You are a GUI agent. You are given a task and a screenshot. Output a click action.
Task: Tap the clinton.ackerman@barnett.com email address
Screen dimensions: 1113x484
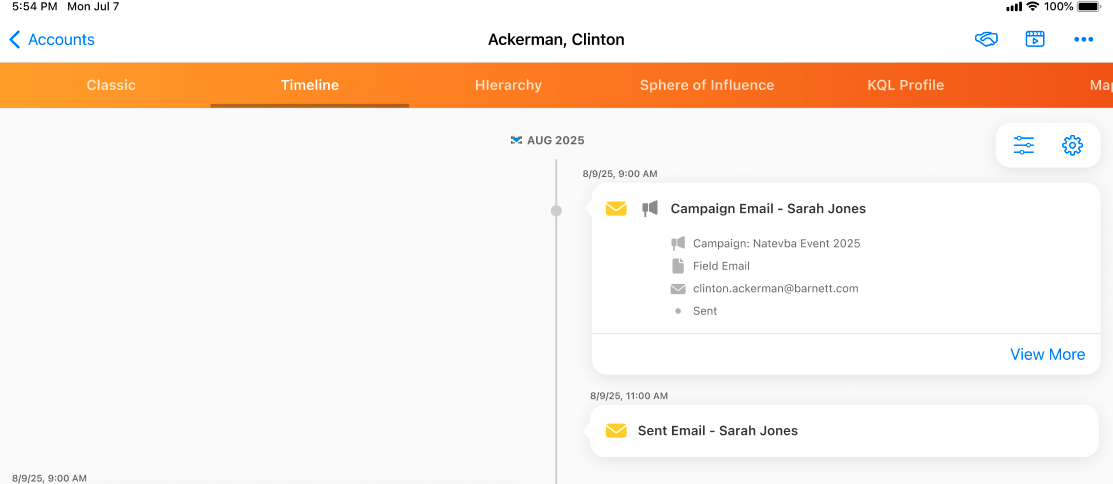click(775, 288)
